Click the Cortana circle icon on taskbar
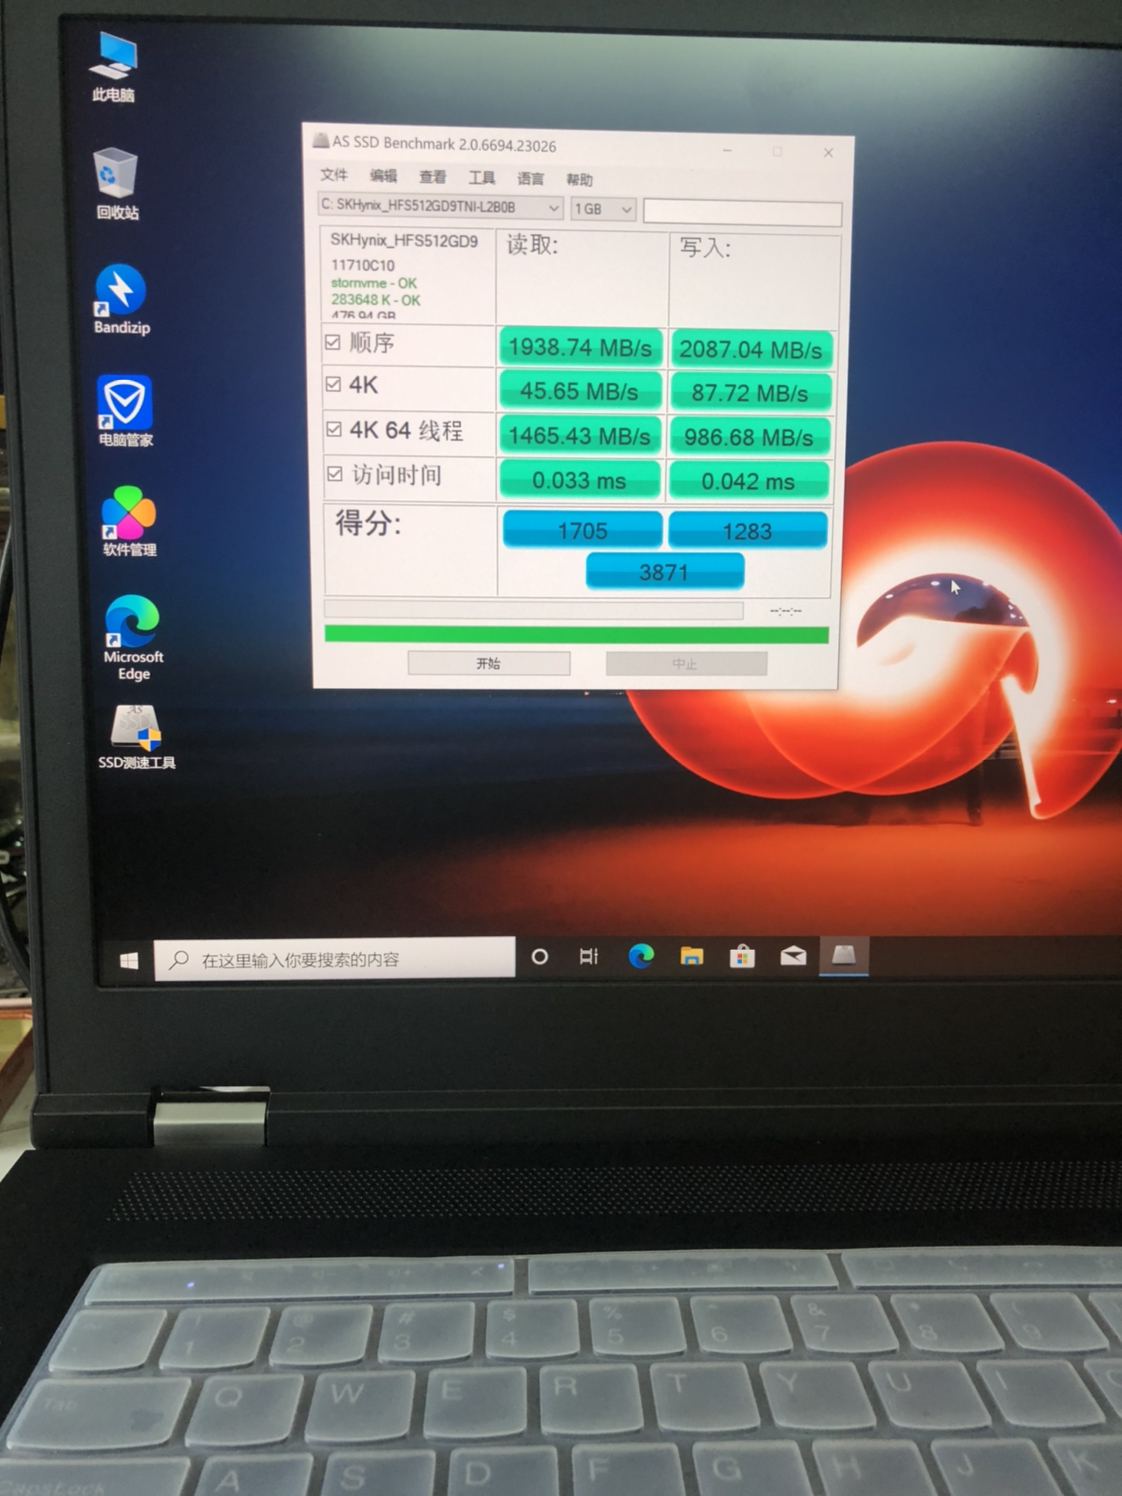Image resolution: width=1122 pixels, height=1496 pixels. [x=539, y=957]
